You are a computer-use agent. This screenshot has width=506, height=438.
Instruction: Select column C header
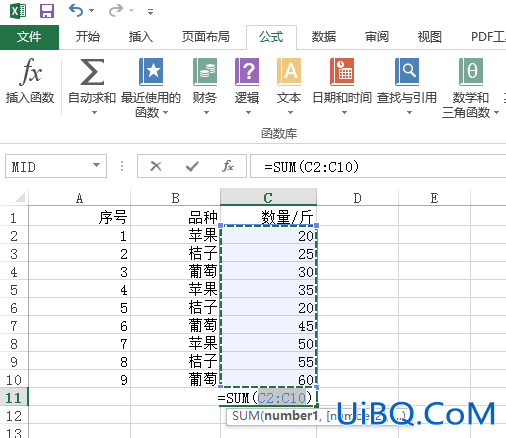tap(268, 198)
